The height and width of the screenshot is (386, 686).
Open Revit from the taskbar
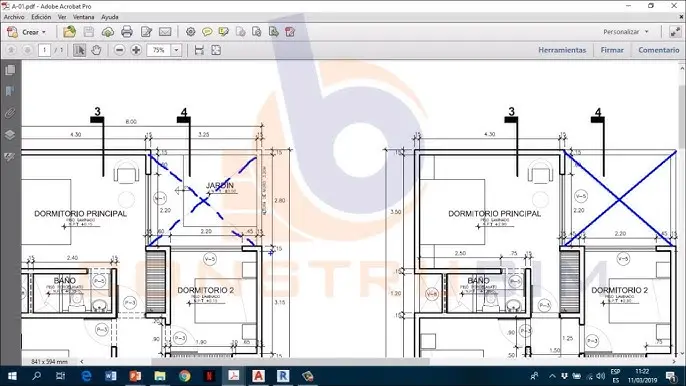[283, 376]
